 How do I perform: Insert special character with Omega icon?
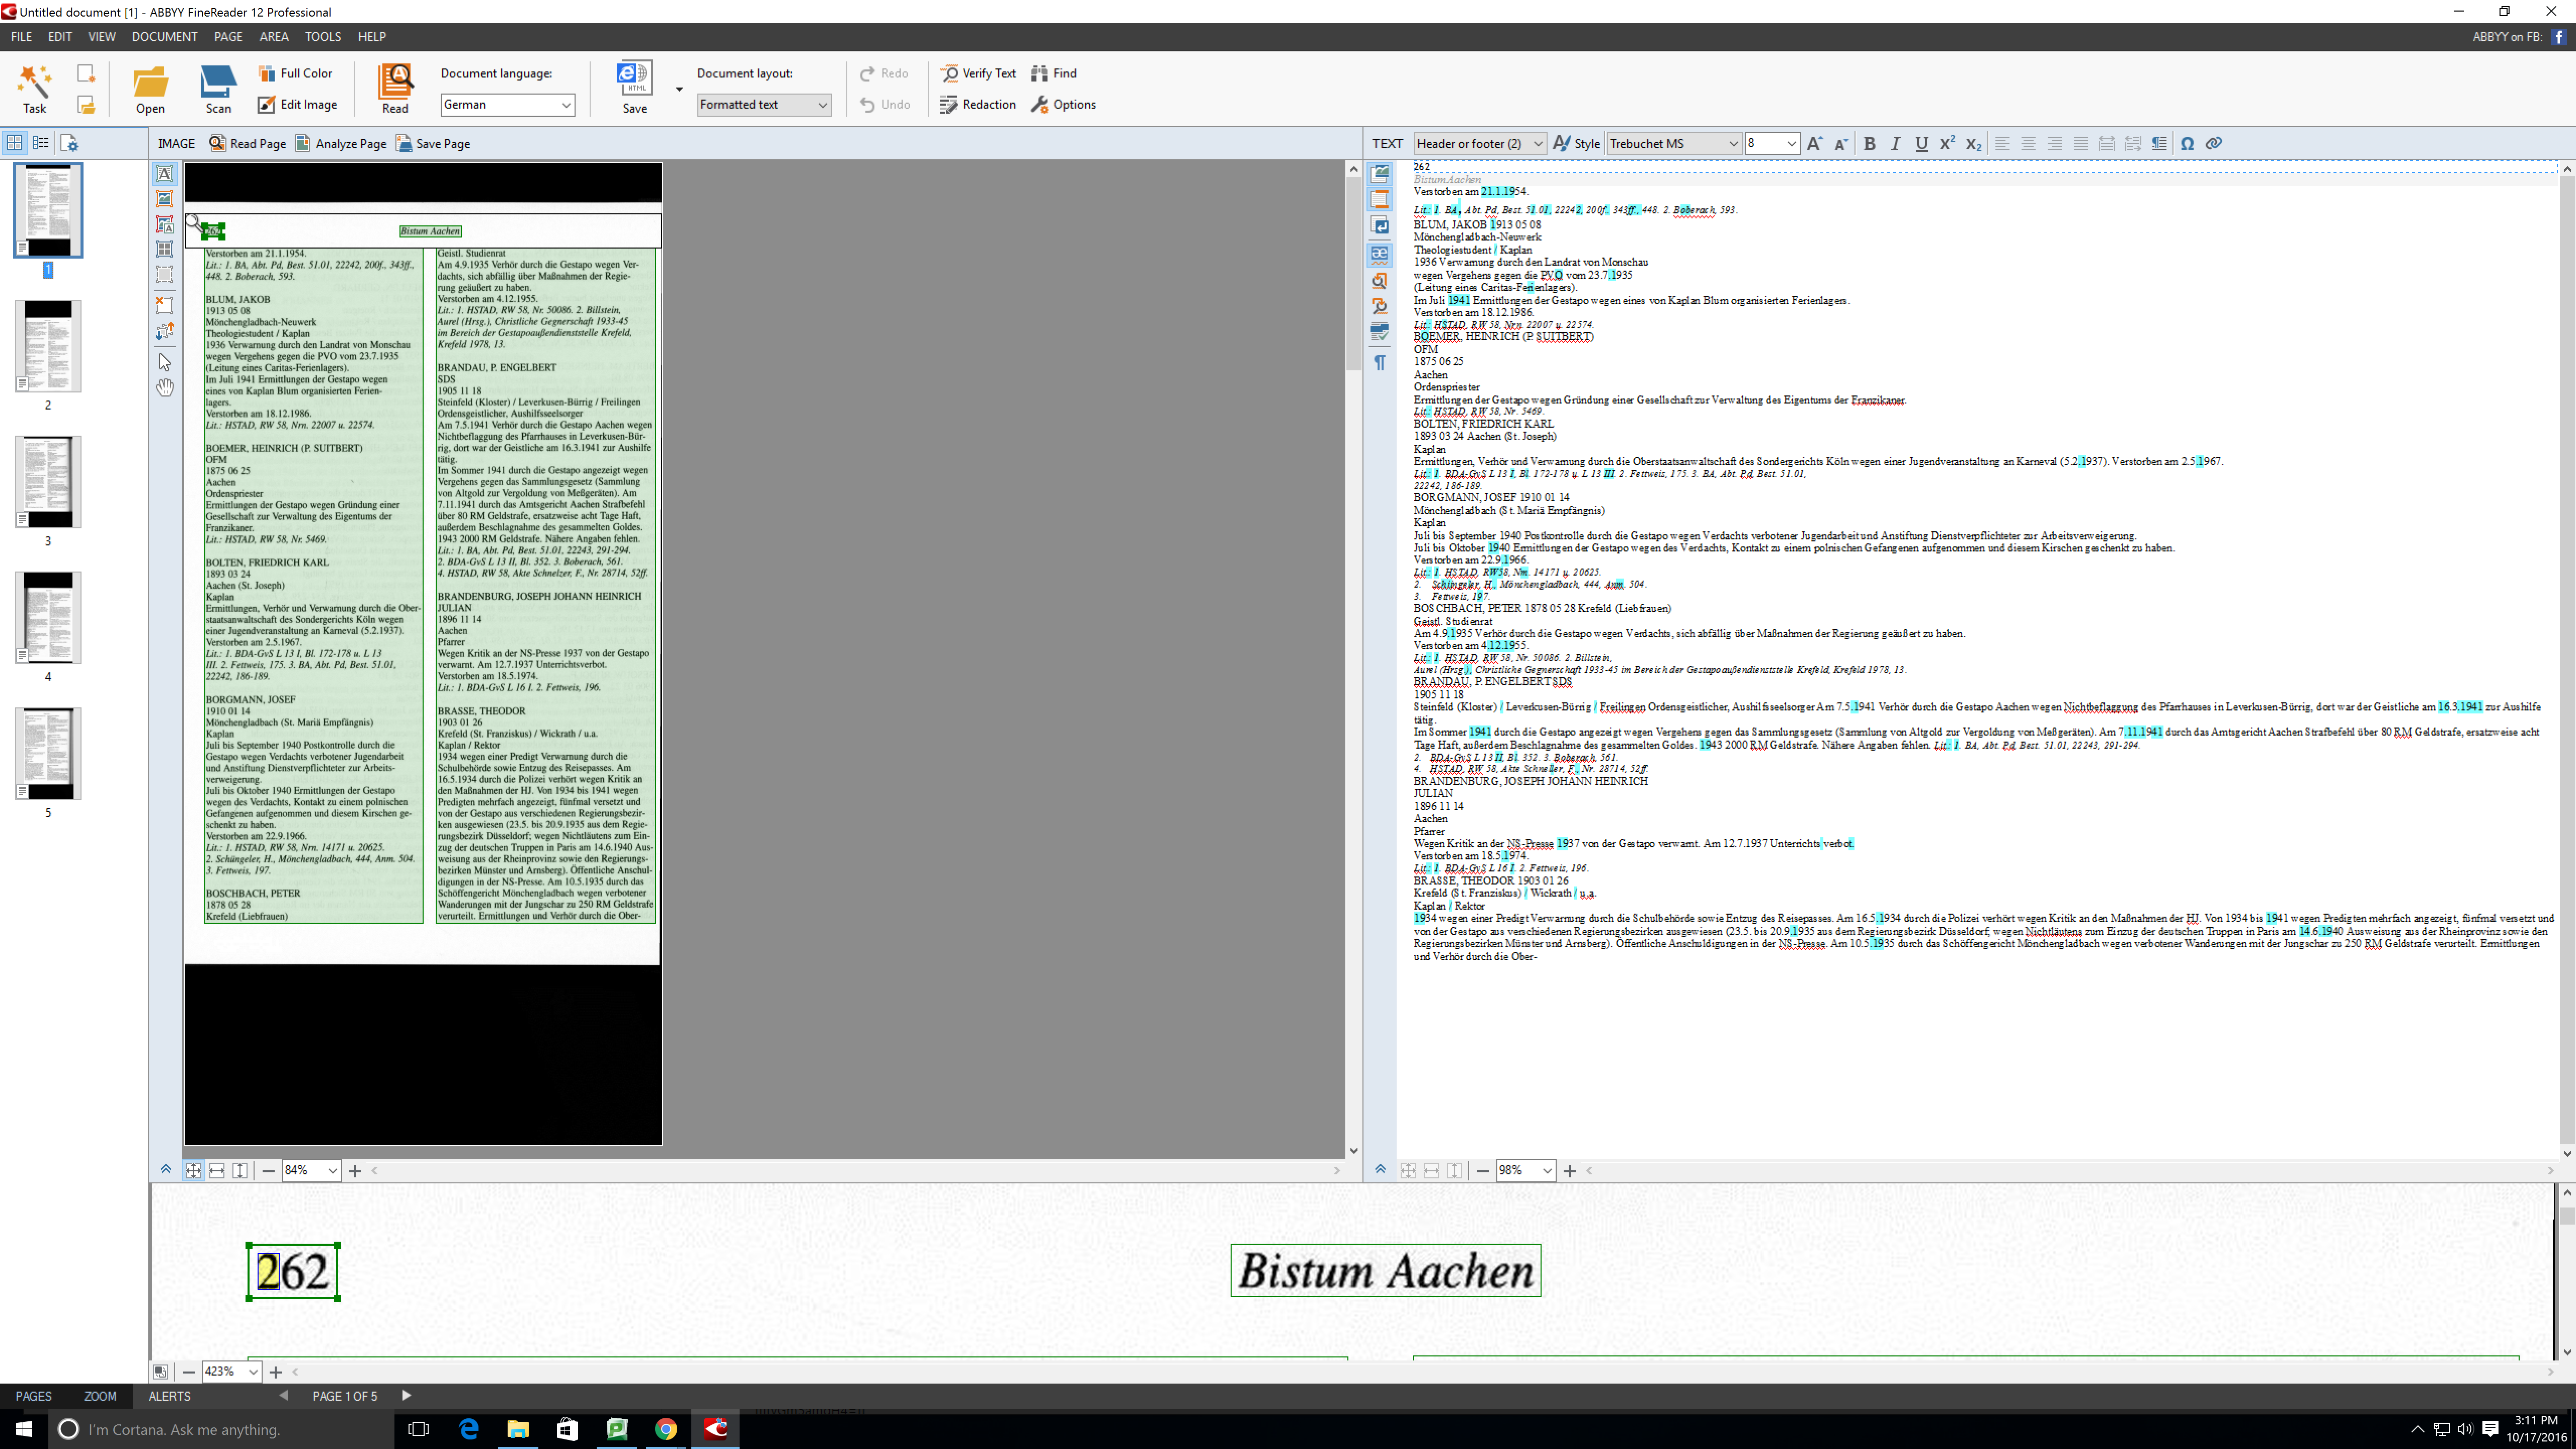pos(2187,143)
